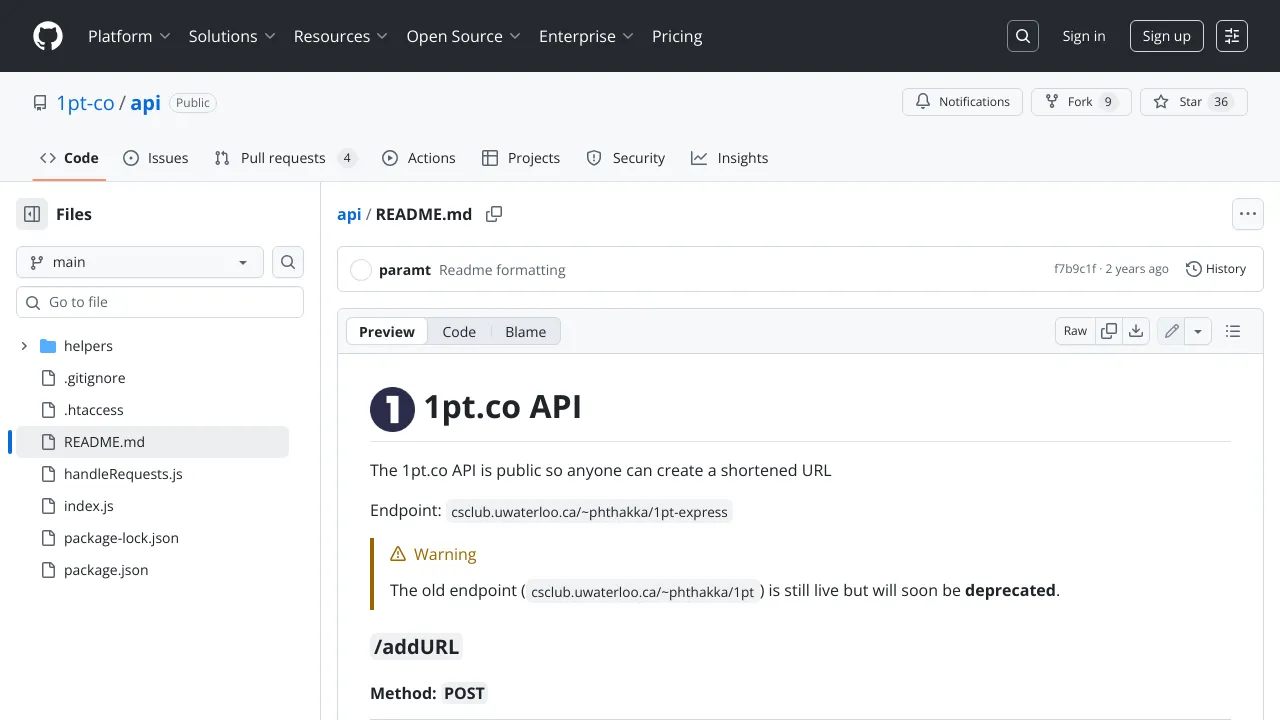The height and width of the screenshot is (720, 1280).
Task: Copy the README.md file path
Action: pyautogui.click(x=494, y=214)
